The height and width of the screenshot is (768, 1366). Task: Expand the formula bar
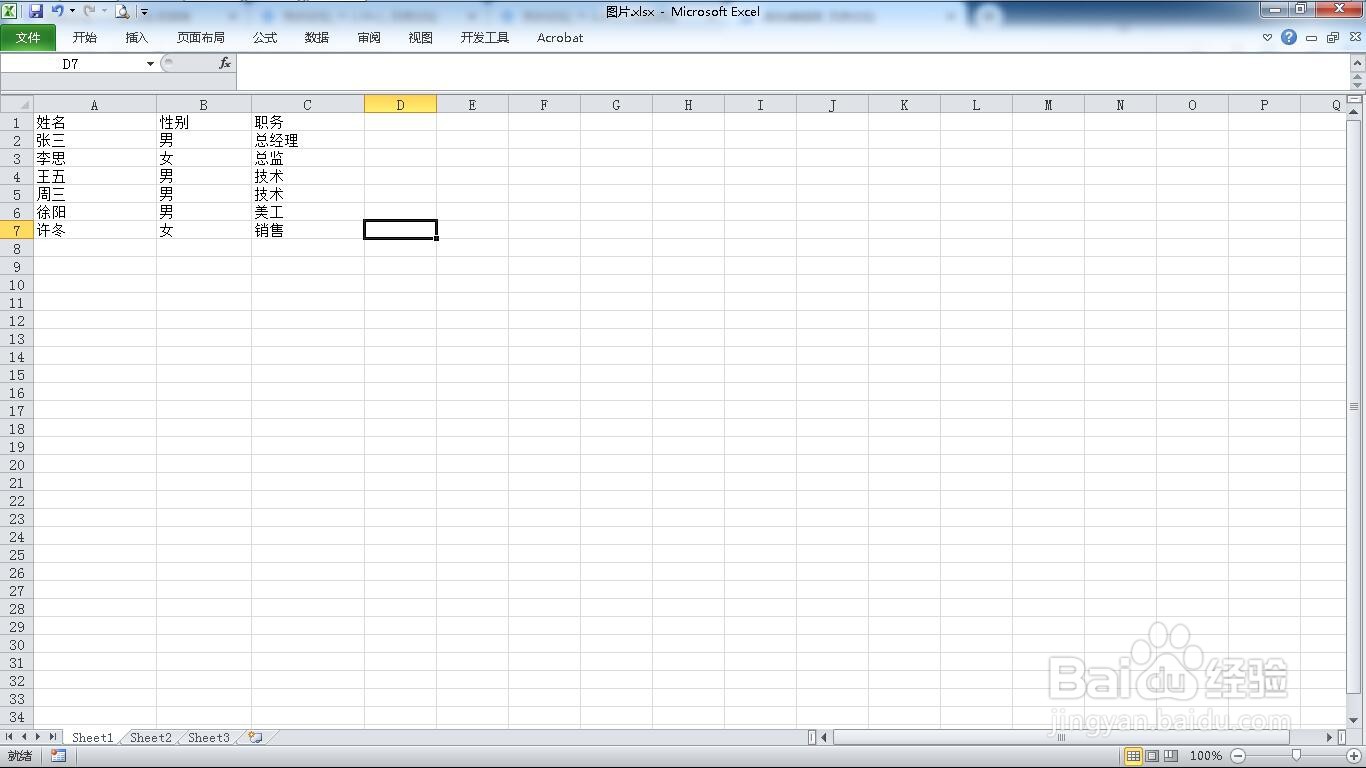coord(1357,62)
